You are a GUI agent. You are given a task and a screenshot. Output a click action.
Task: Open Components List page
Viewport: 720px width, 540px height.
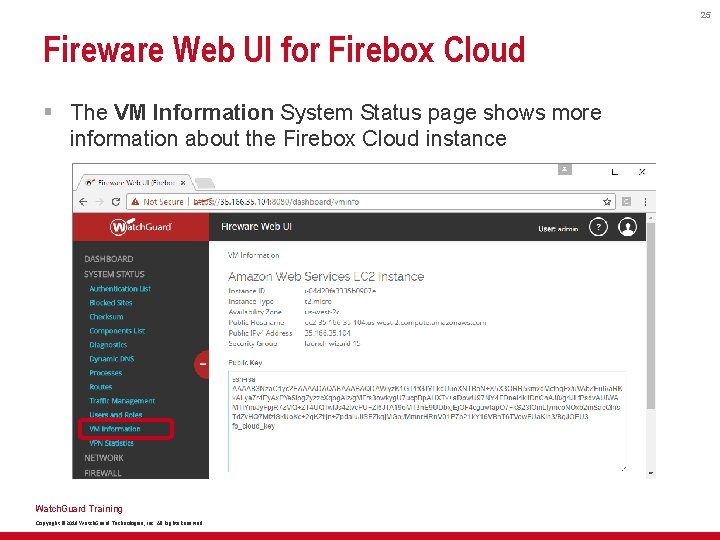[x=117, y=331]
